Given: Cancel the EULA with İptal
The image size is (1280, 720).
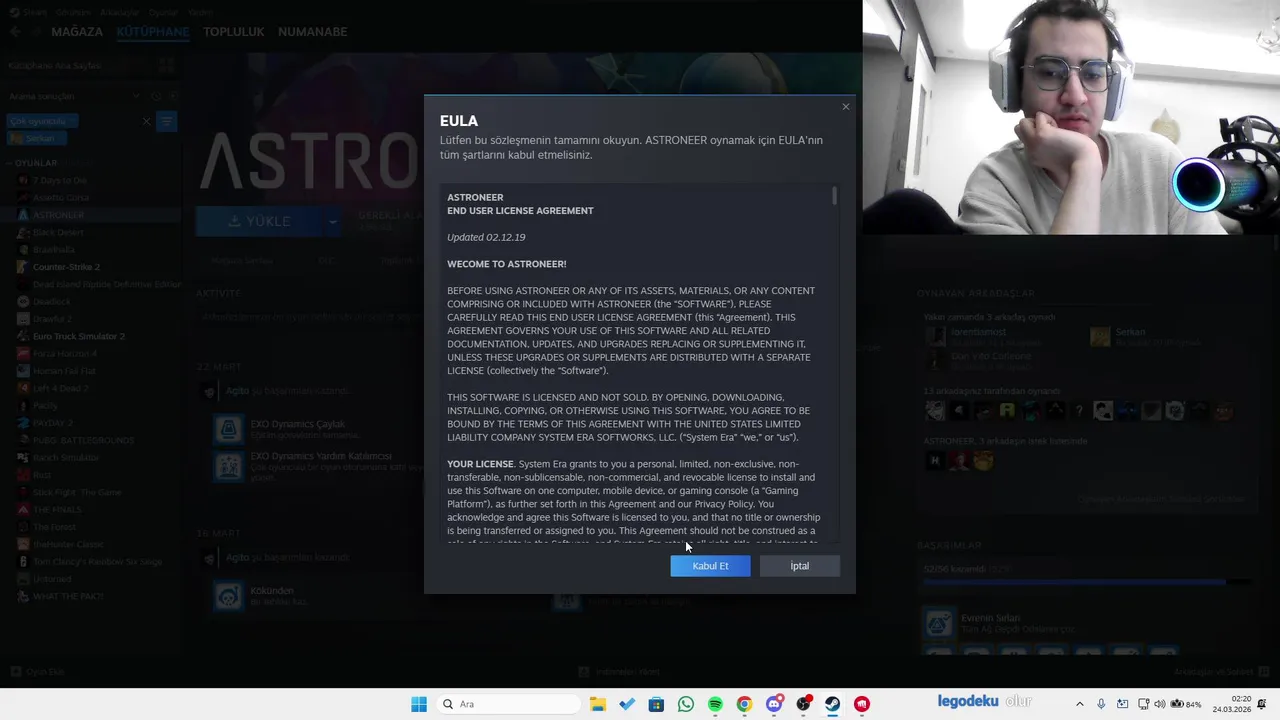Looking at the screenshot, I should 799,566.
